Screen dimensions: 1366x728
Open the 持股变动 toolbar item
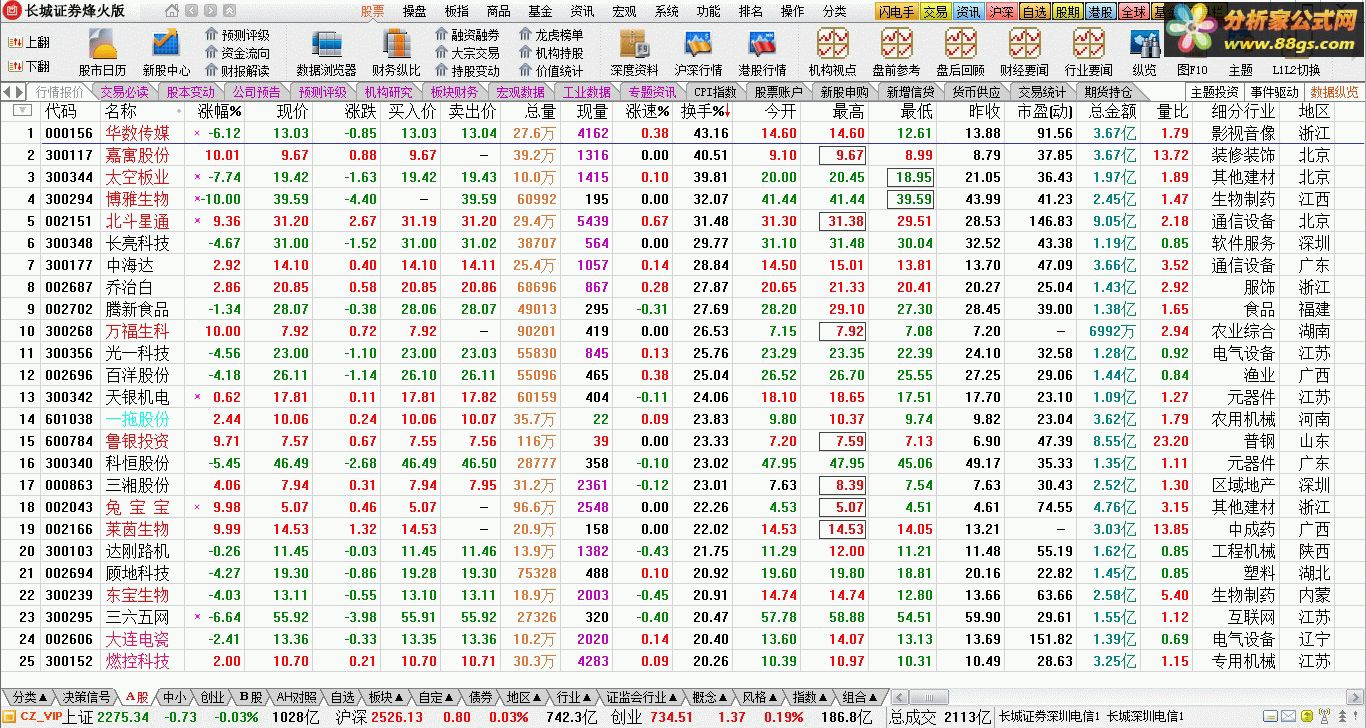[467, 71]
